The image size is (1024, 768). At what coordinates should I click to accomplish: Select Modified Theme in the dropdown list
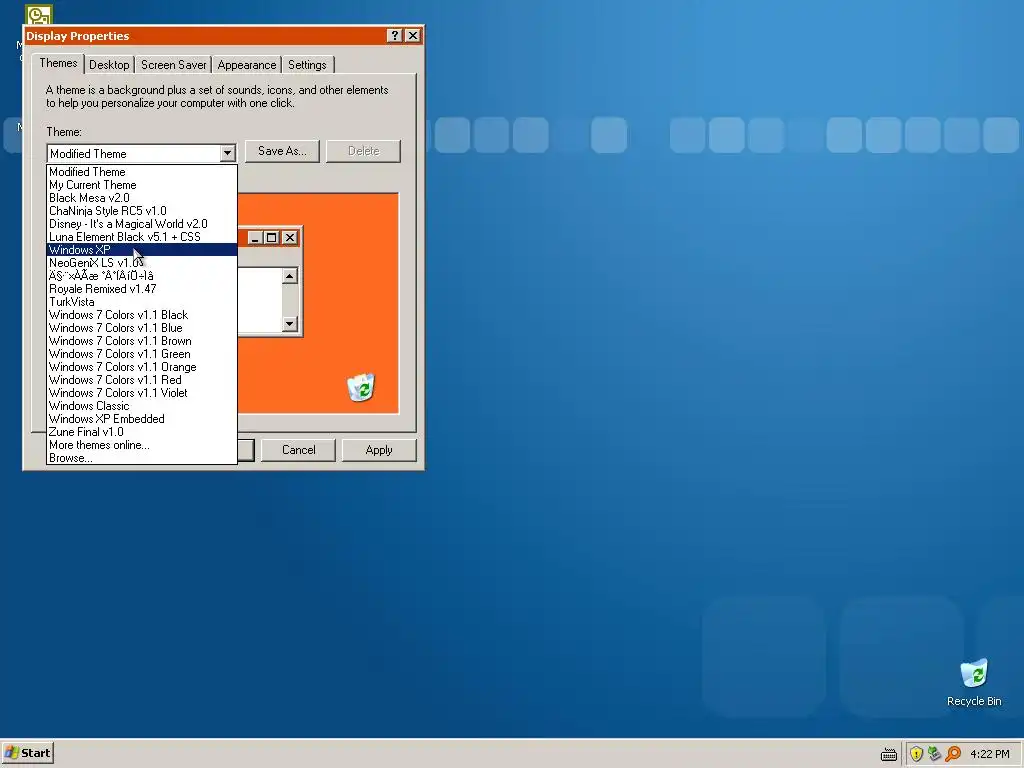pos(142,172)
